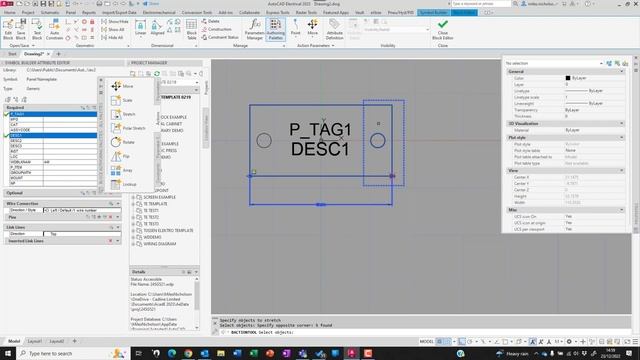Open the Home ribbon tab

click(9, 13)
